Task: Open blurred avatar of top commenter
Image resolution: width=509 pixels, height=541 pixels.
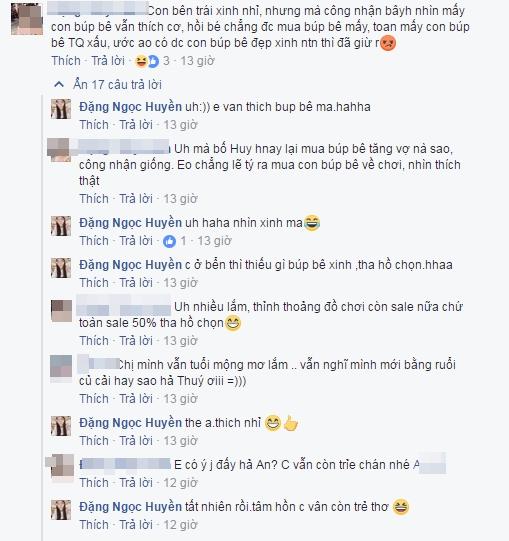Action: (x=27, y=19)
